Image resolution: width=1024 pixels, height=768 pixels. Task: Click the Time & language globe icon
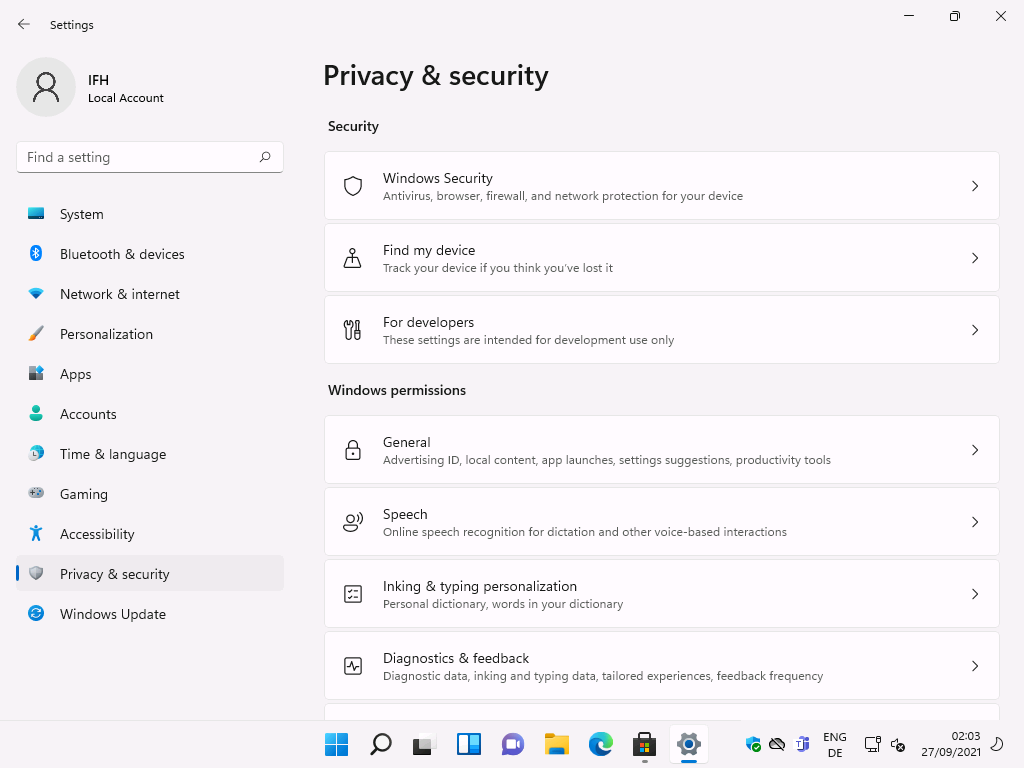36,453
